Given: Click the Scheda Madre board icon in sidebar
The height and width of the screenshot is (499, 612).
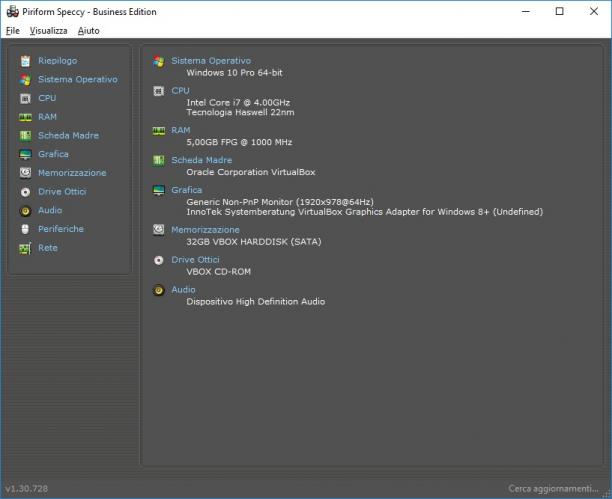Looking at the screenshot, I should pos(25,135).
